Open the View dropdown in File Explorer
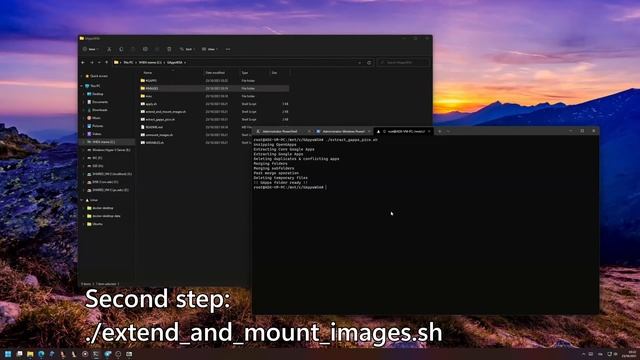 [210, 49]
